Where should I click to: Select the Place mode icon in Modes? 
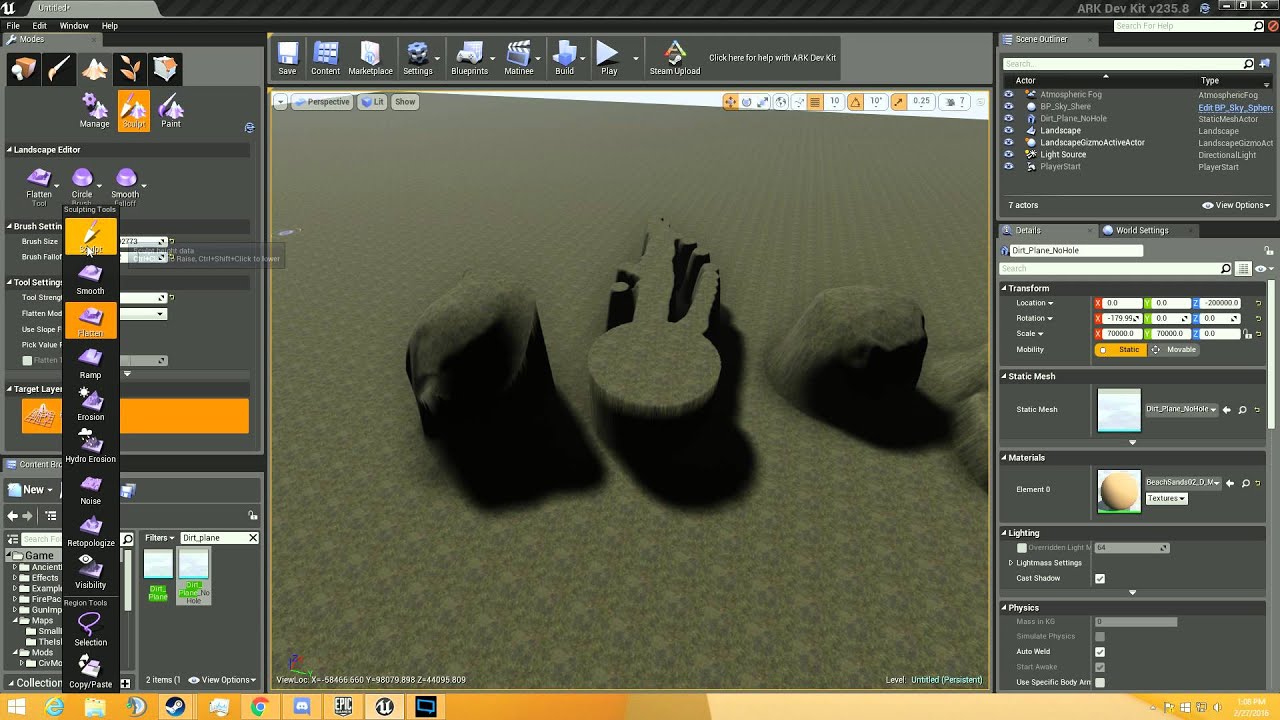[x=24, y=69]
